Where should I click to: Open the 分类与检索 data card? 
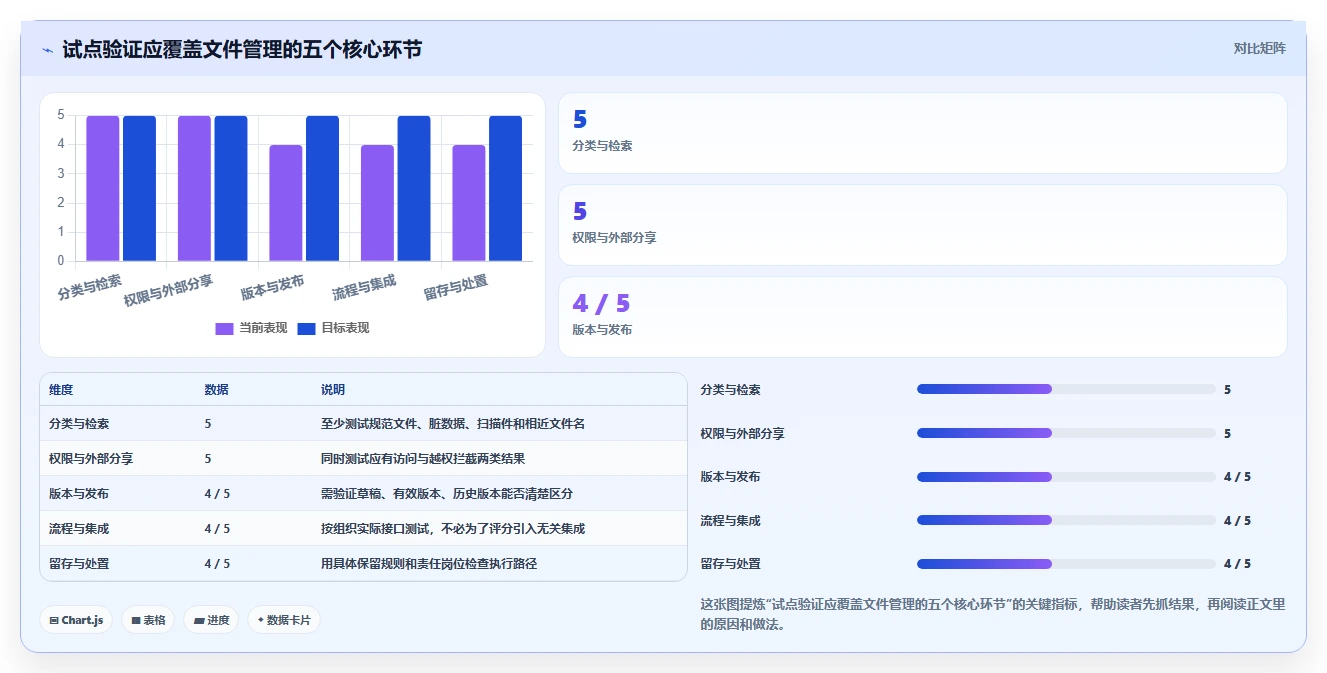922,133
